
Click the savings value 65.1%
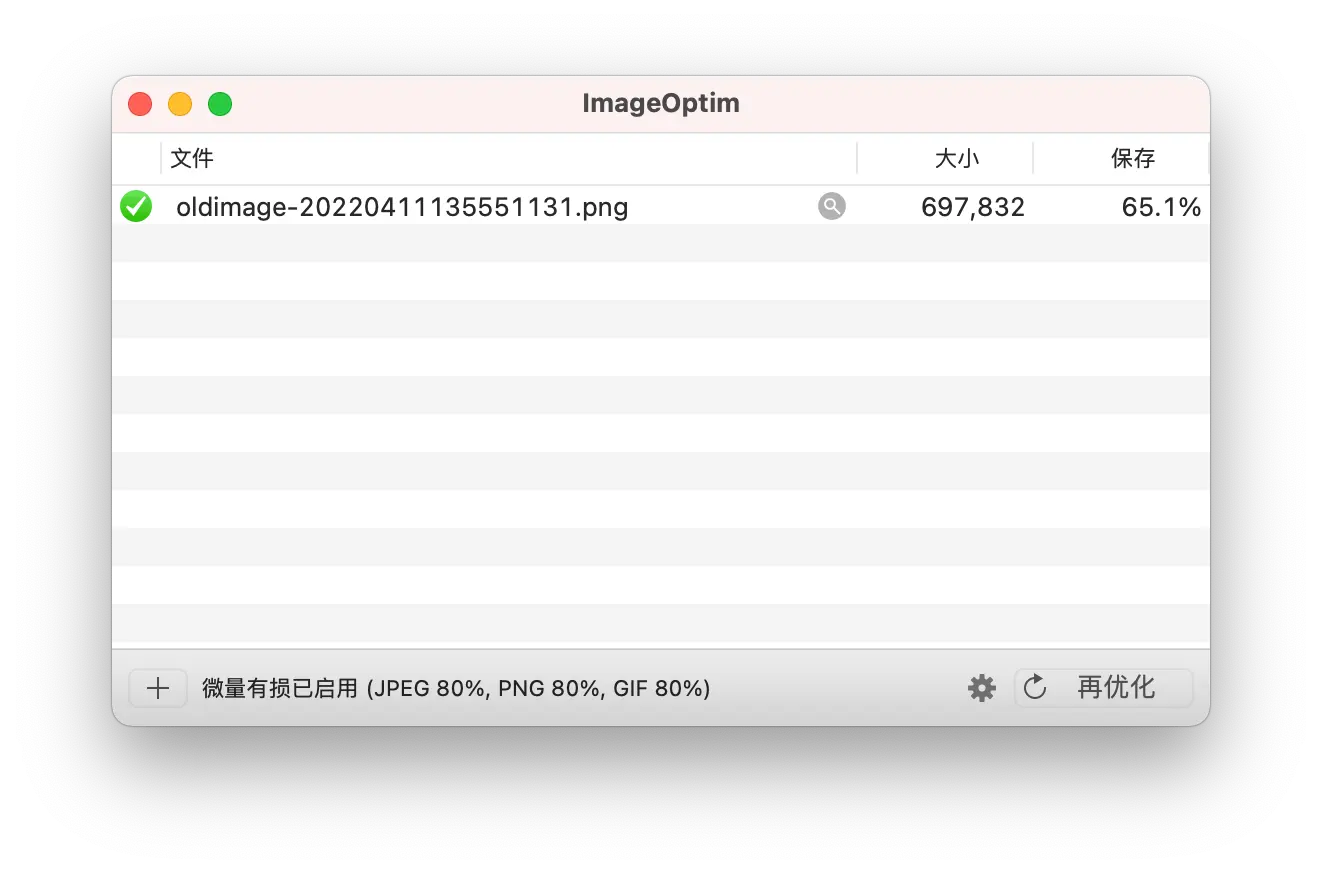pos(1161,207)
